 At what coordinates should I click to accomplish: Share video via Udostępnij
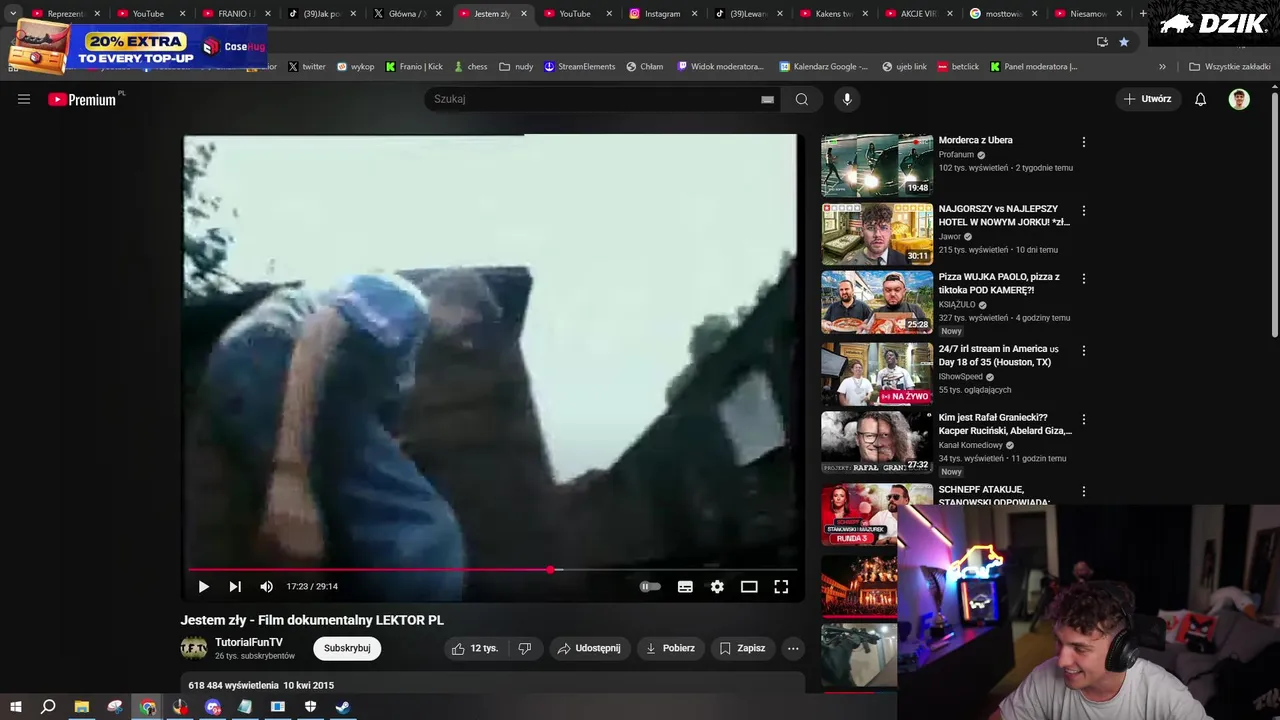(589, 648)
